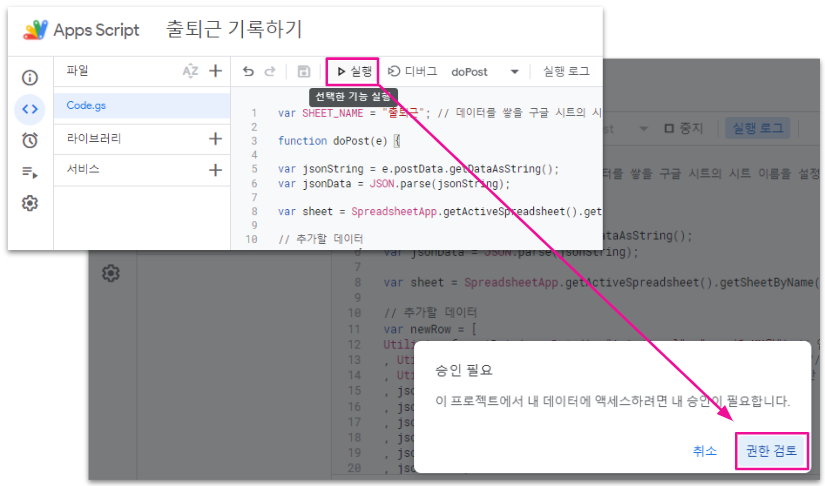Click the 실행 (Run) button
Screen dimensions: 825x486
(353, 72)
